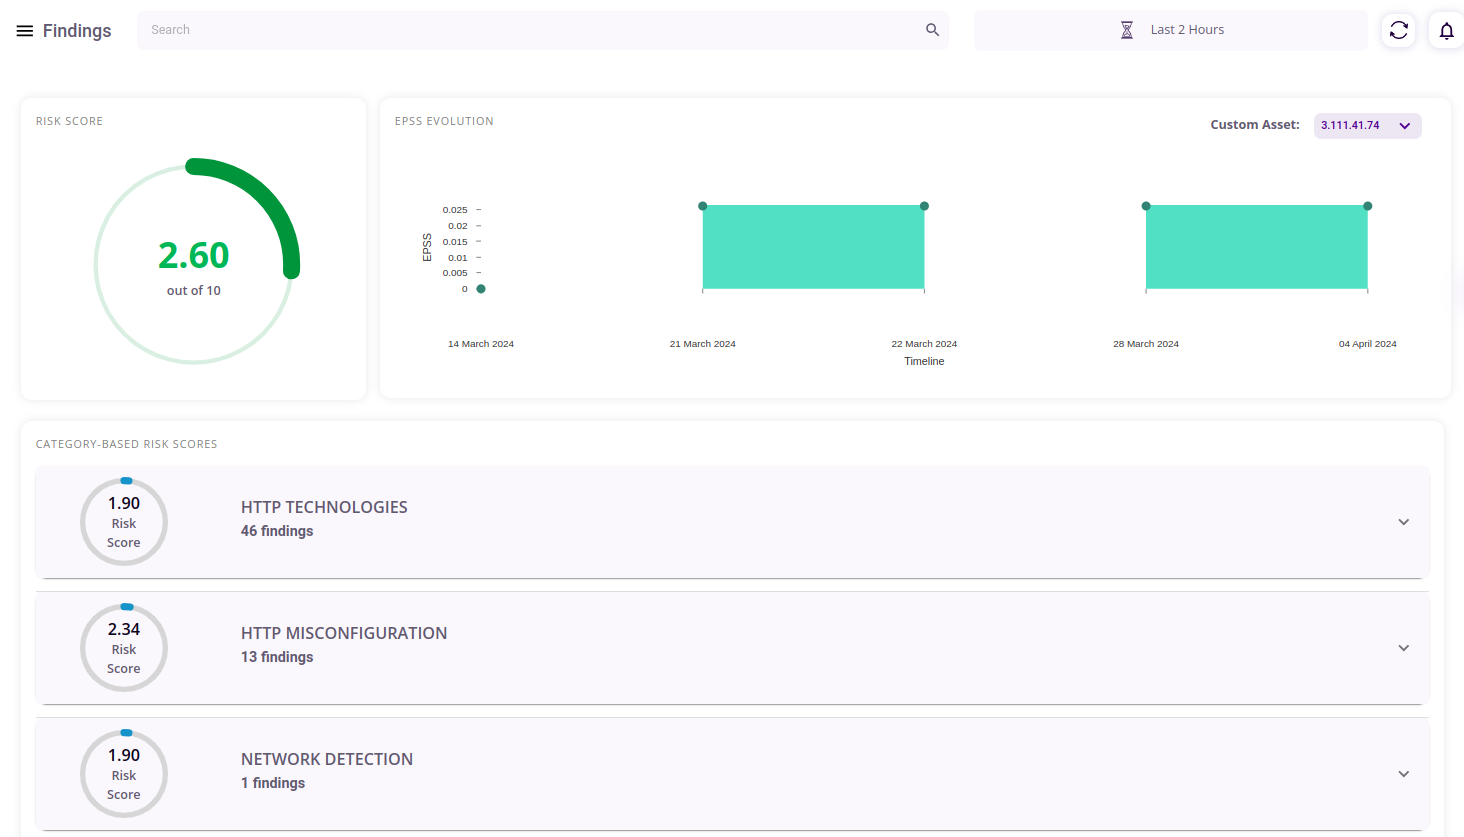This screenshot has height=837, width=1464.
Task: Open the Last 2 Hours time selector
Action: (x=1171, y=30)
